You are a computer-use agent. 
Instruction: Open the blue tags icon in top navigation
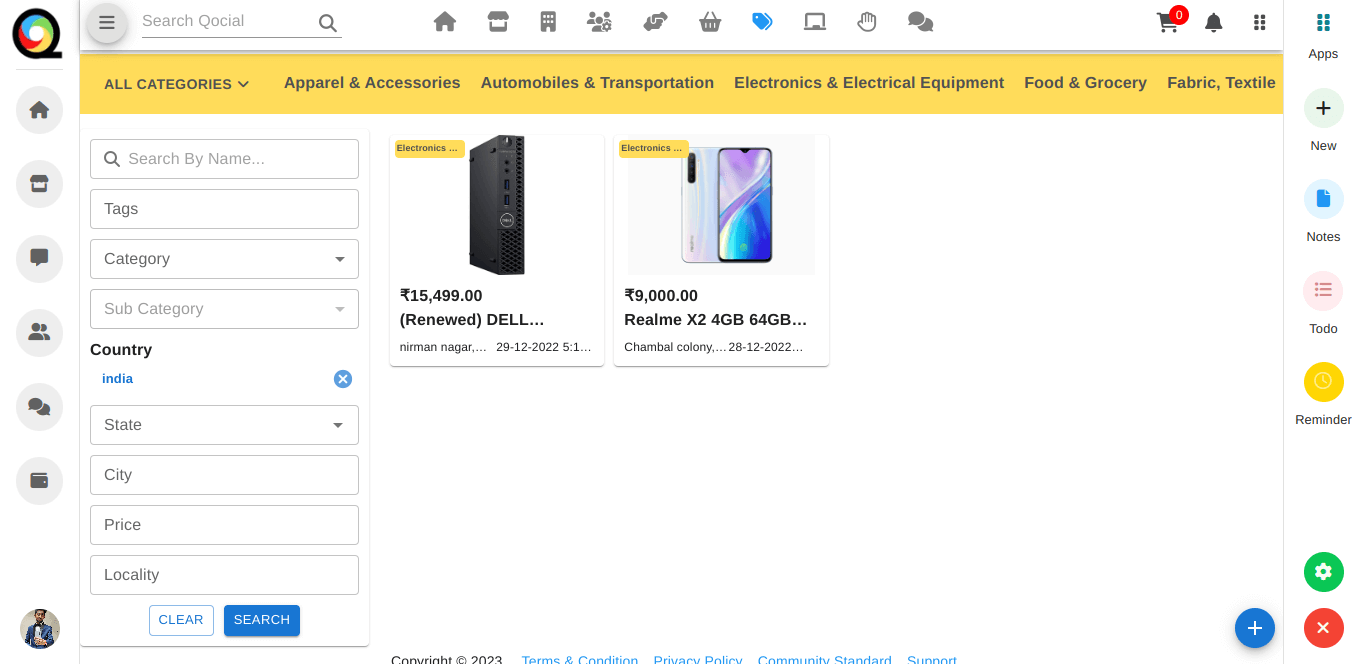[762, 21]
